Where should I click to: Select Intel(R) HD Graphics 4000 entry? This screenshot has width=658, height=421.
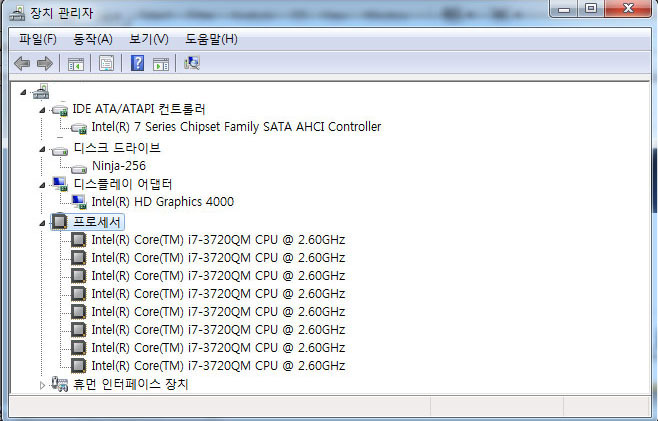[x=163, y=202]
